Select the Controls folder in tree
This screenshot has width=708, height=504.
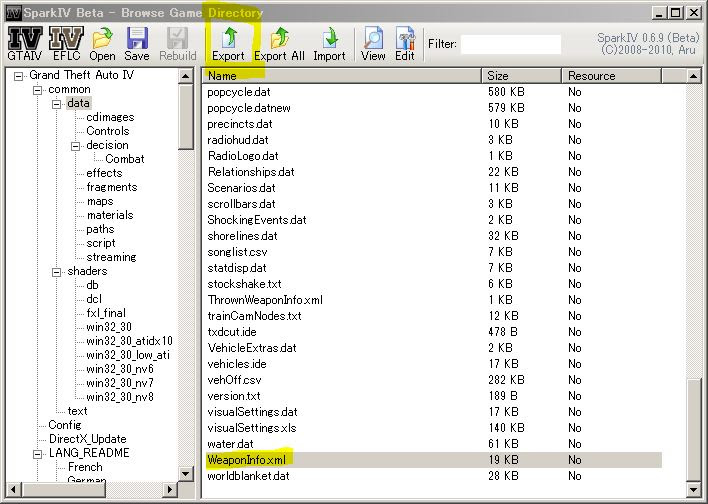coord(107,131)
